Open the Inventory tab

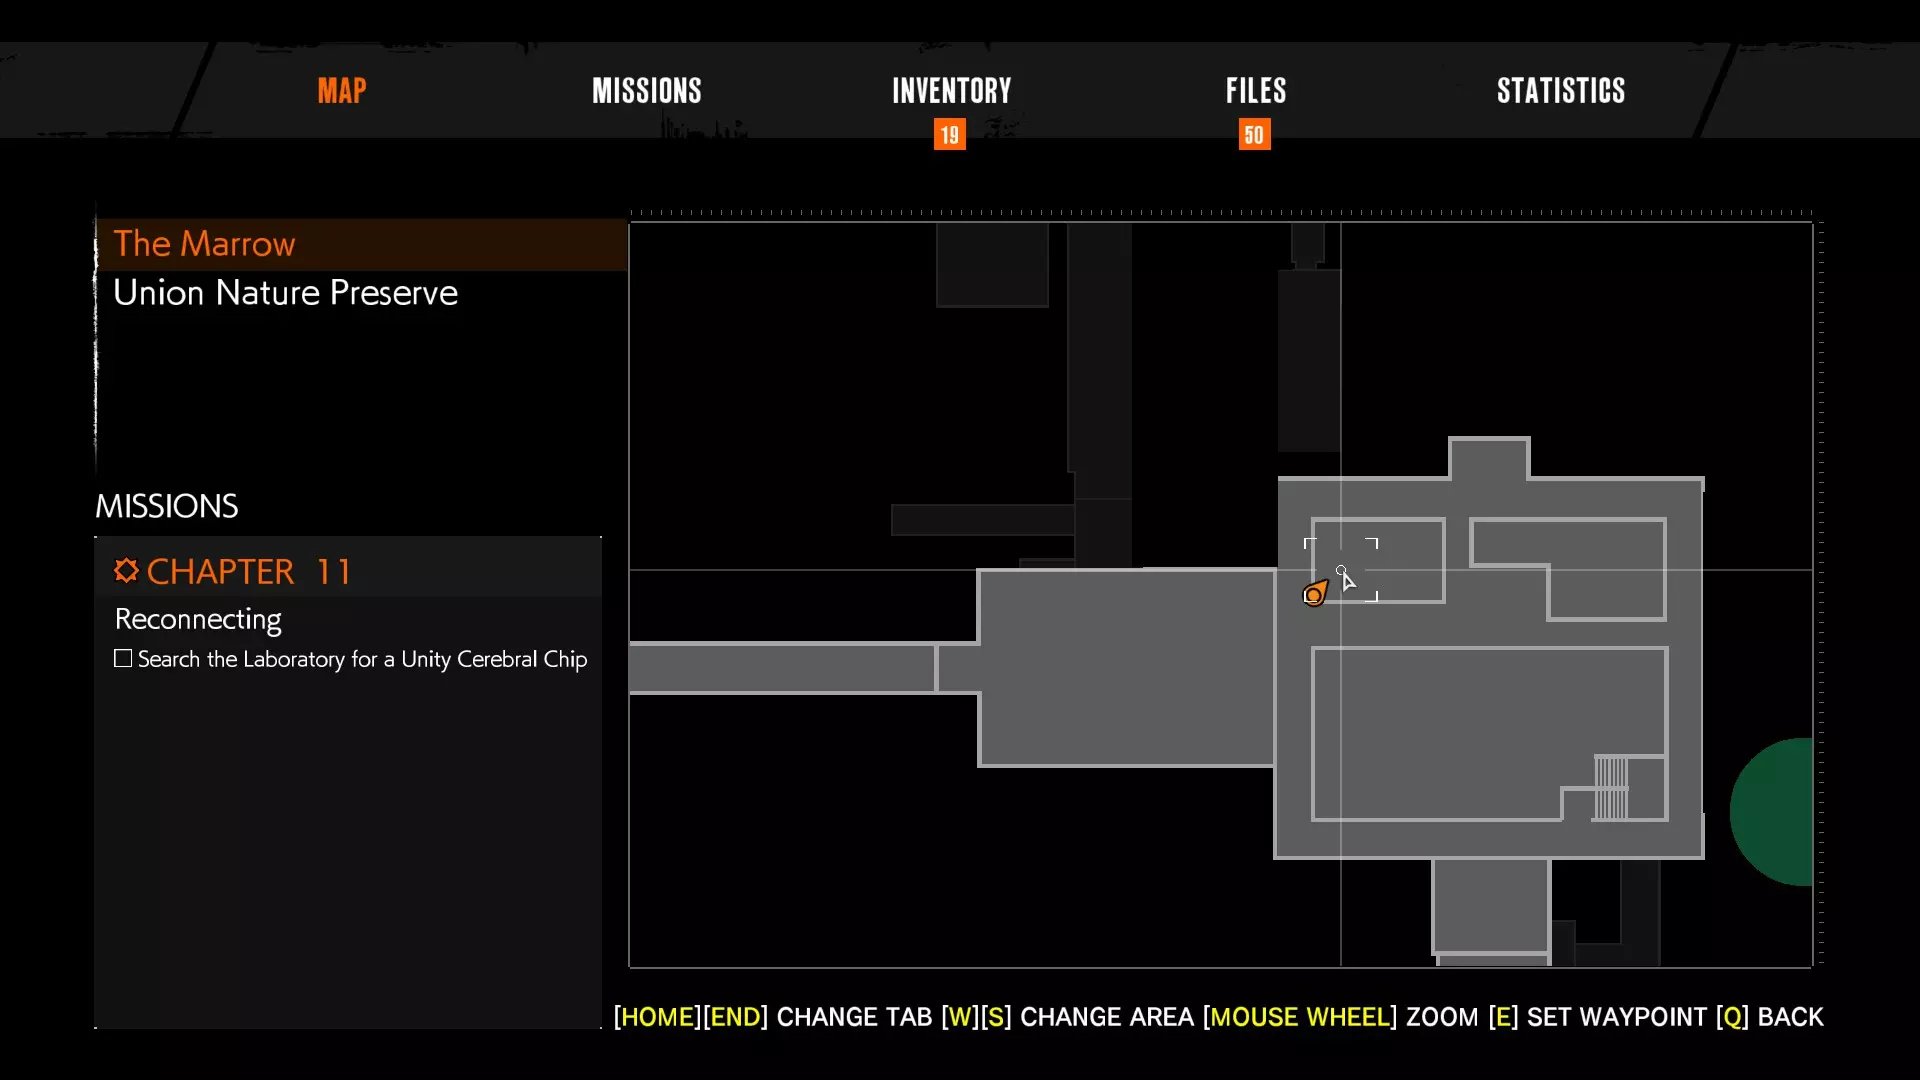951,91
